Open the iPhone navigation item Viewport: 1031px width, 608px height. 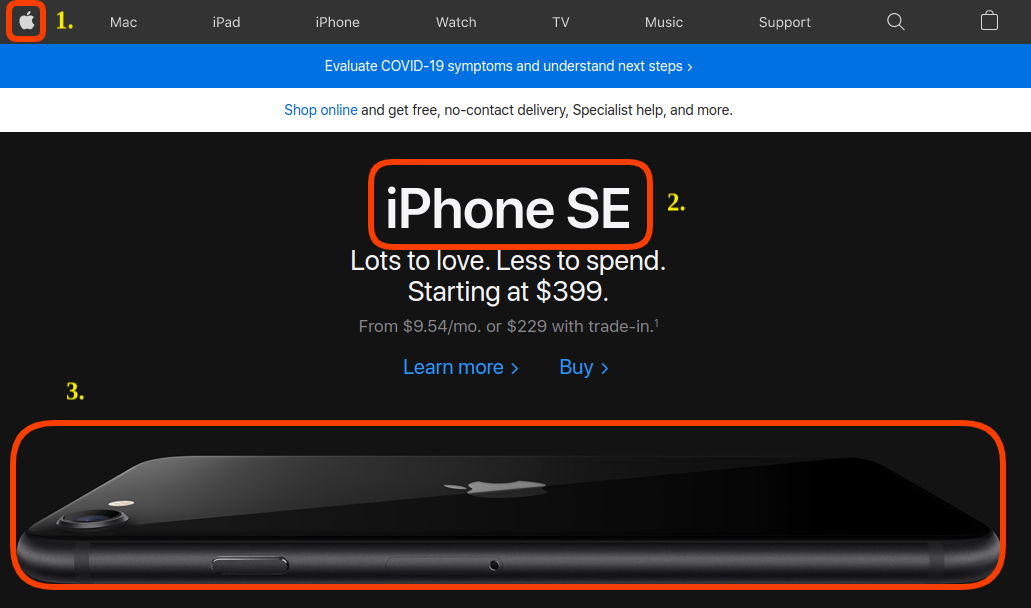[x=337, y=22]
